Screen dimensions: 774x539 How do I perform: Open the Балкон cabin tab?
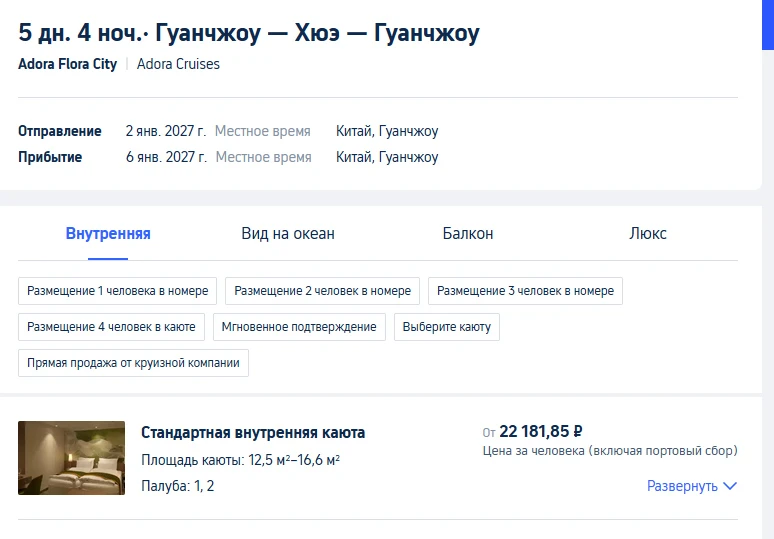tap(468, 233)
